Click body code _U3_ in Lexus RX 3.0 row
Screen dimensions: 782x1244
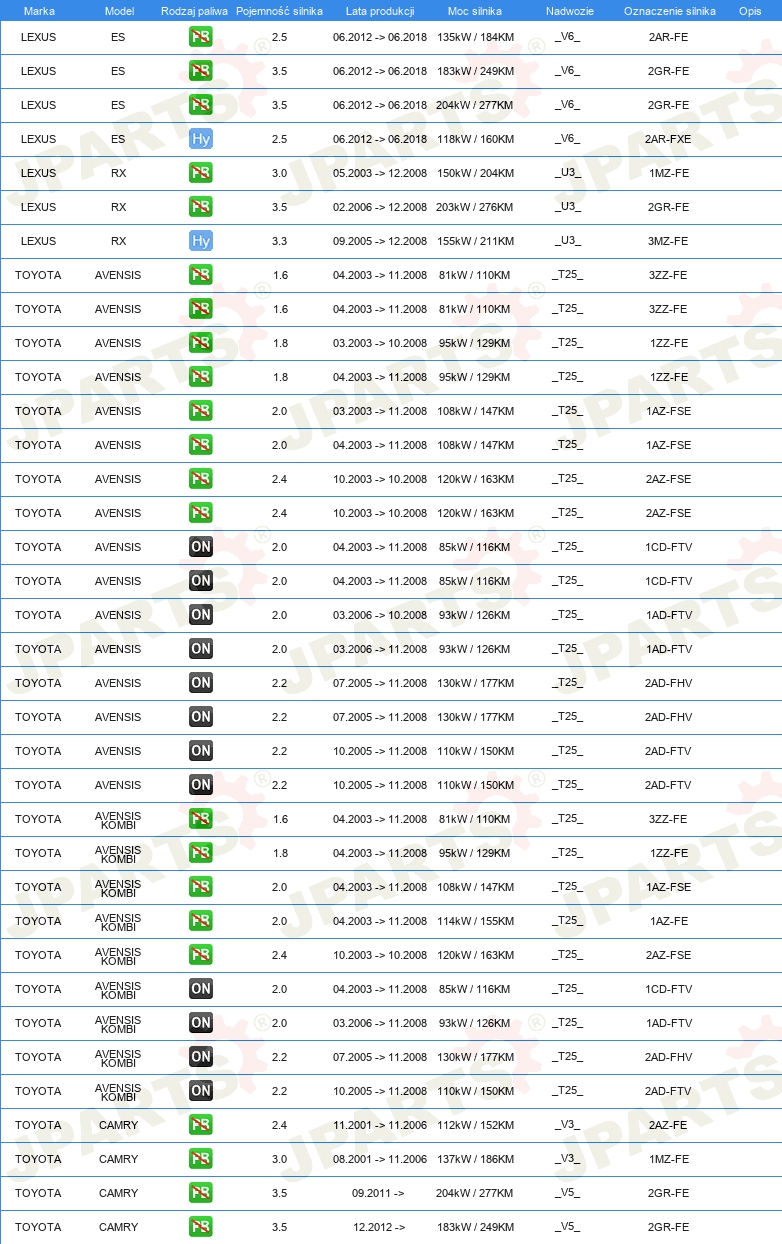click(x=568, y=173)
